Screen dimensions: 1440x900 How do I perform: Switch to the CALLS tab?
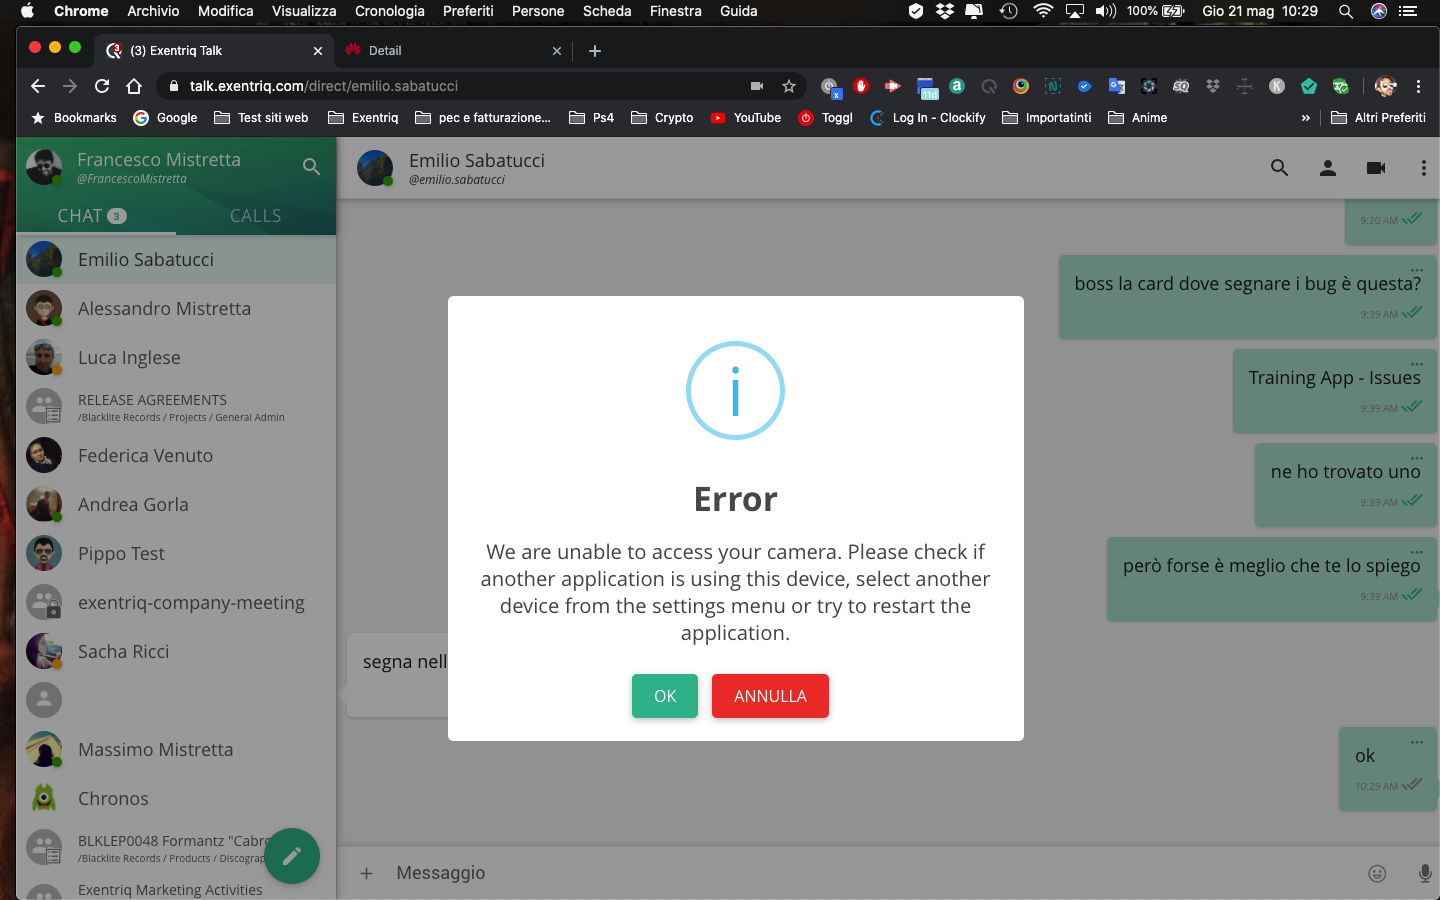(x=255, y=216)
